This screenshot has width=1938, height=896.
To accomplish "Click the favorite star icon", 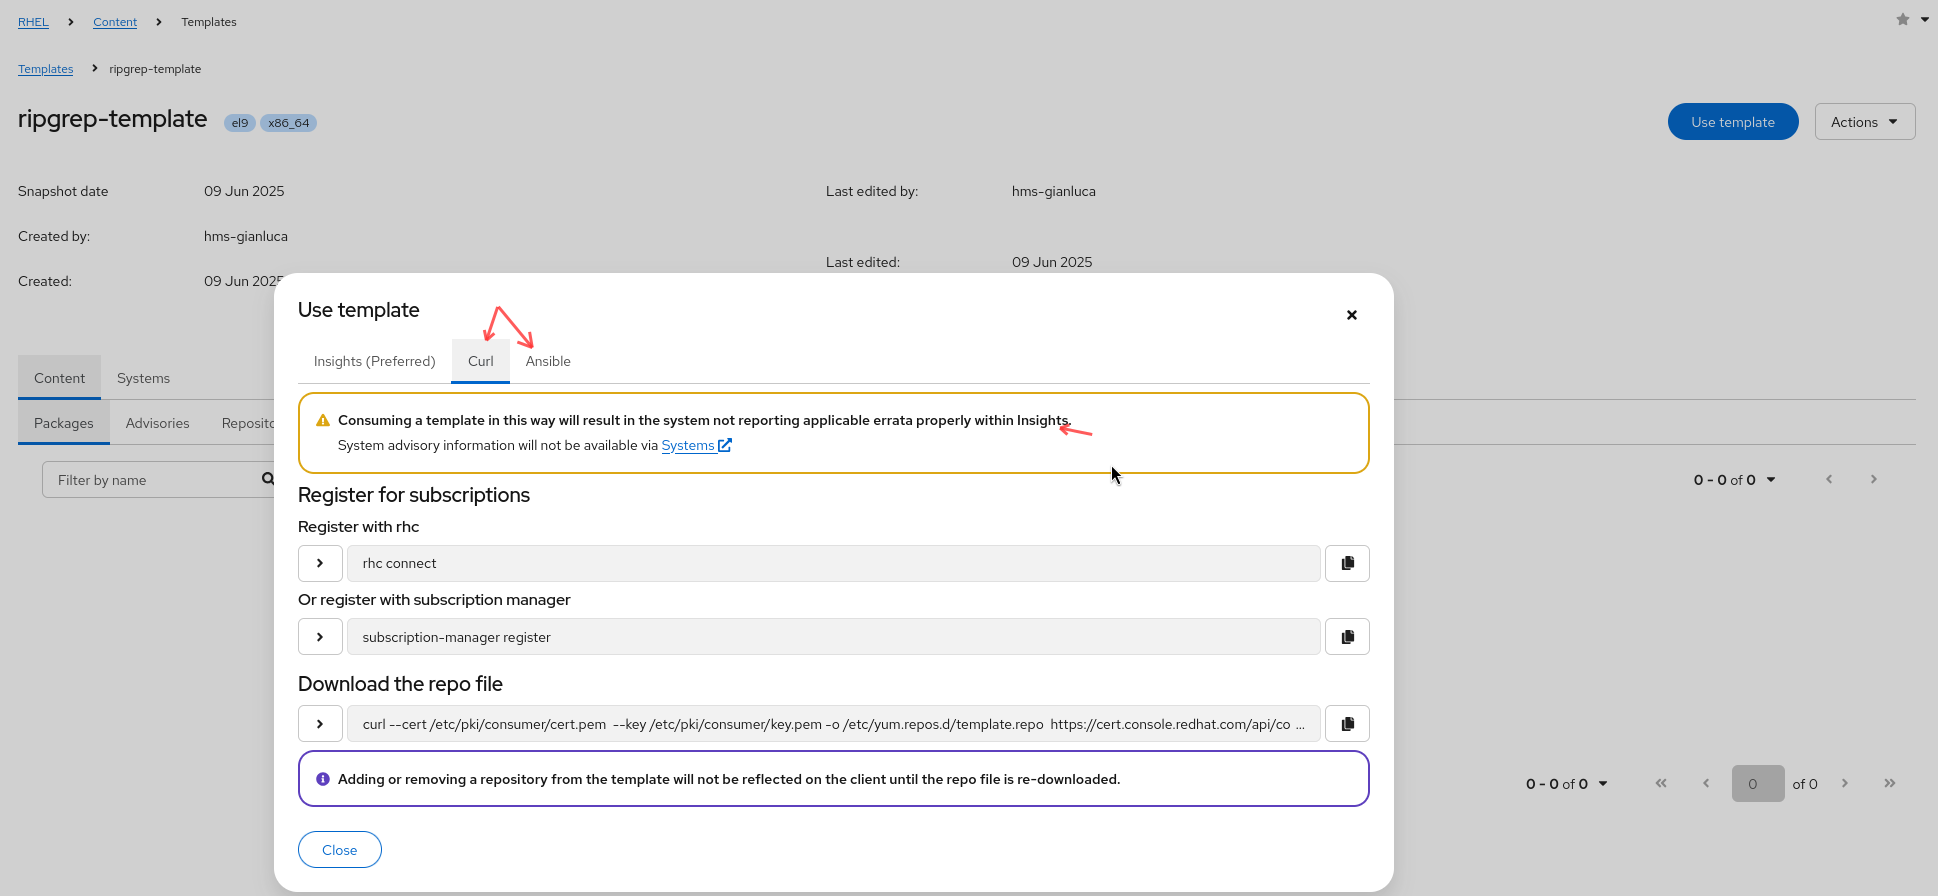I will click(x=1902, y=19).
